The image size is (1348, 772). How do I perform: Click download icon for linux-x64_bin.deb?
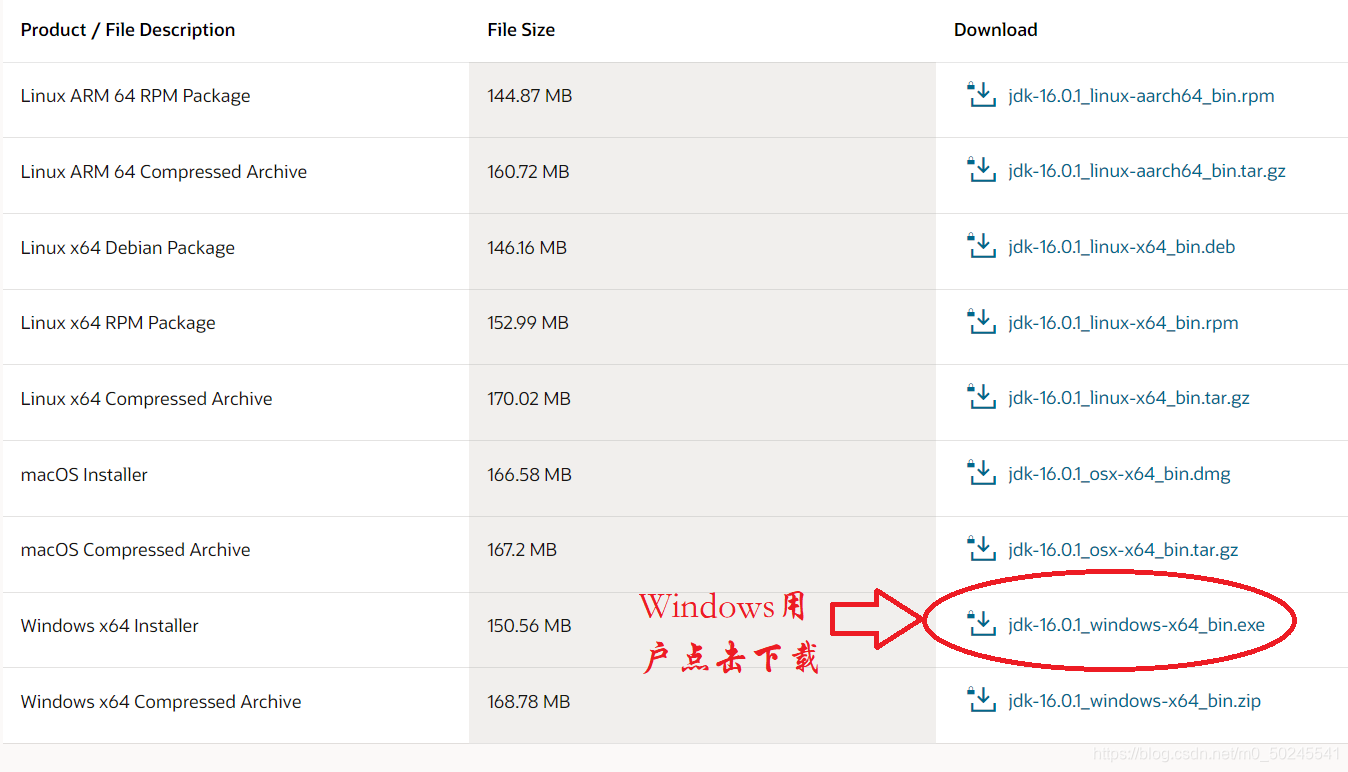point(982,246)
